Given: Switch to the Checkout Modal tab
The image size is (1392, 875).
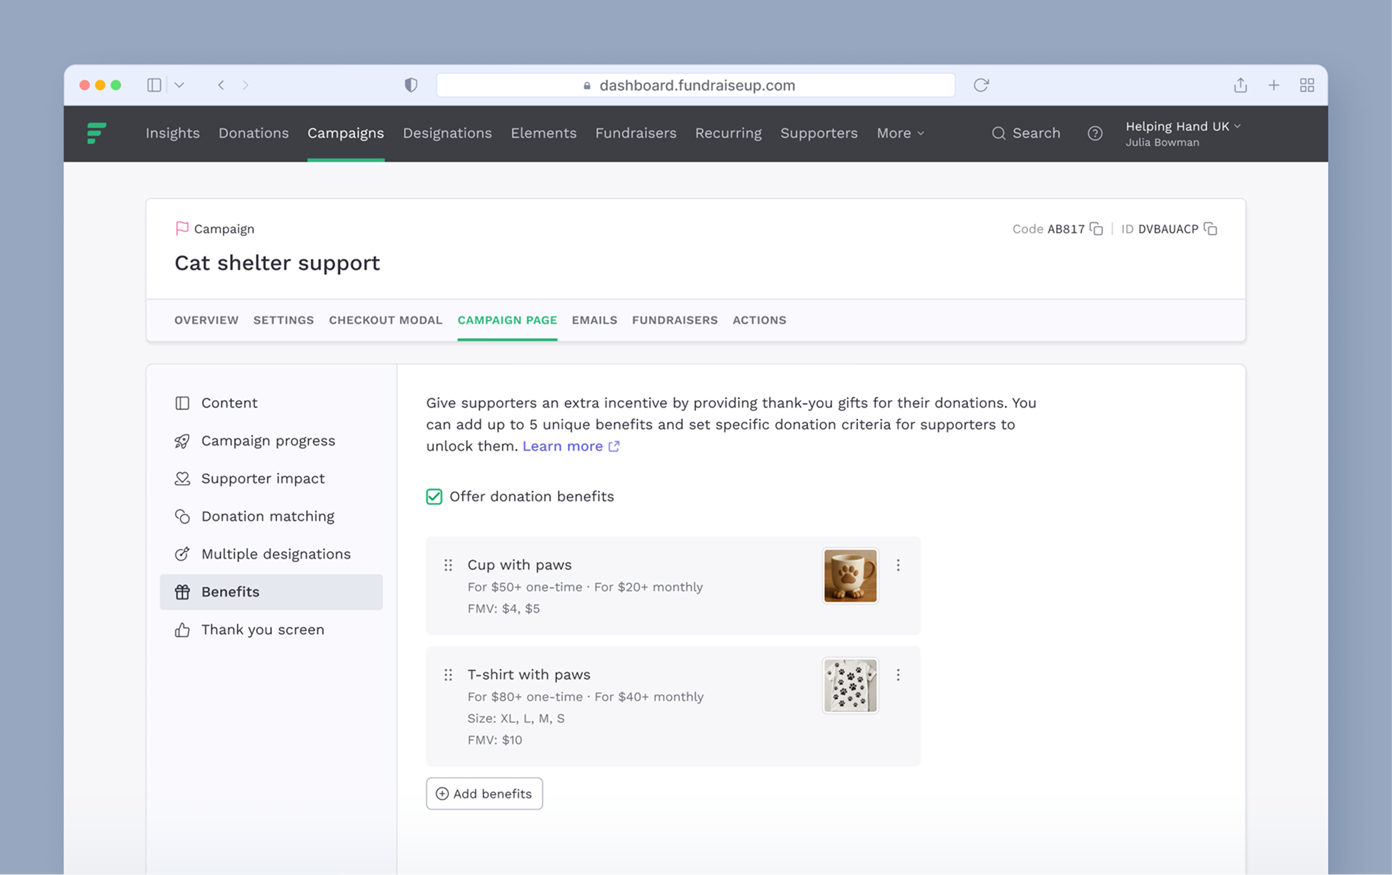Looking at the screenshot, I should tap(385, 320).
